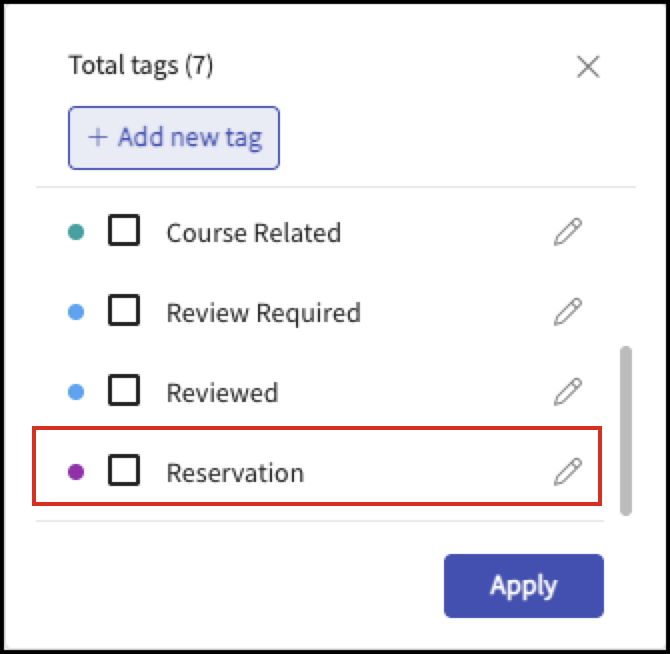670x654 pixels.
Task: Click the purple dot beside Reservation
Action: click(76, 472)
